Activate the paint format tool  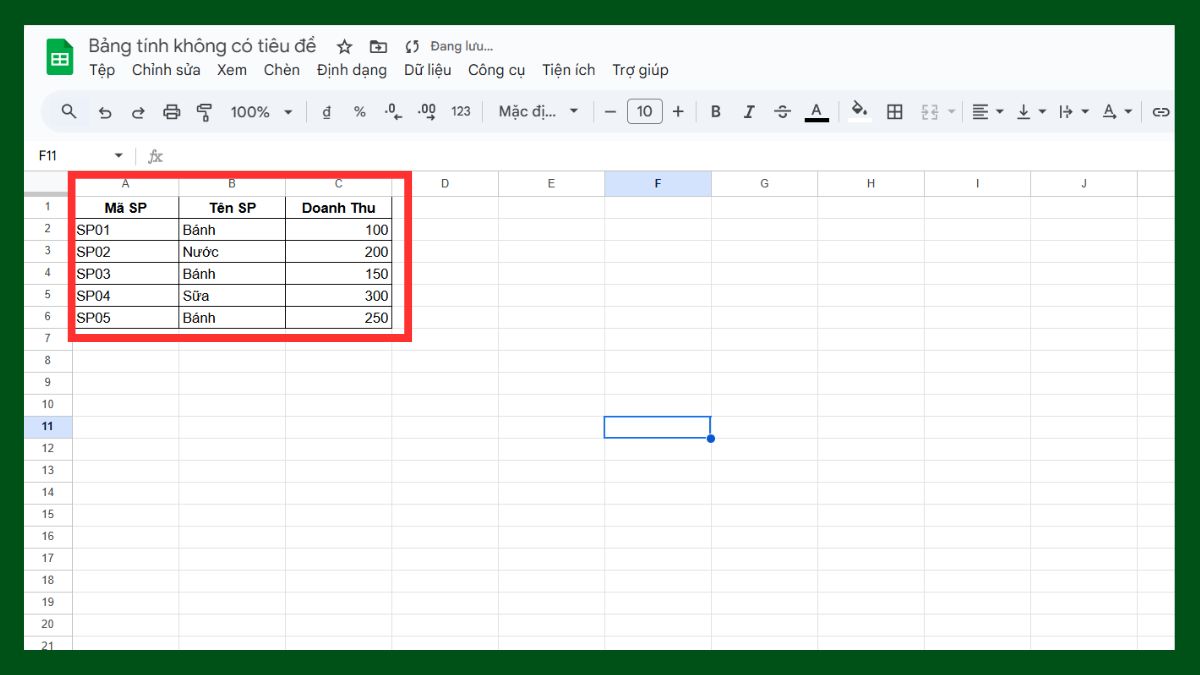(205, 112)
